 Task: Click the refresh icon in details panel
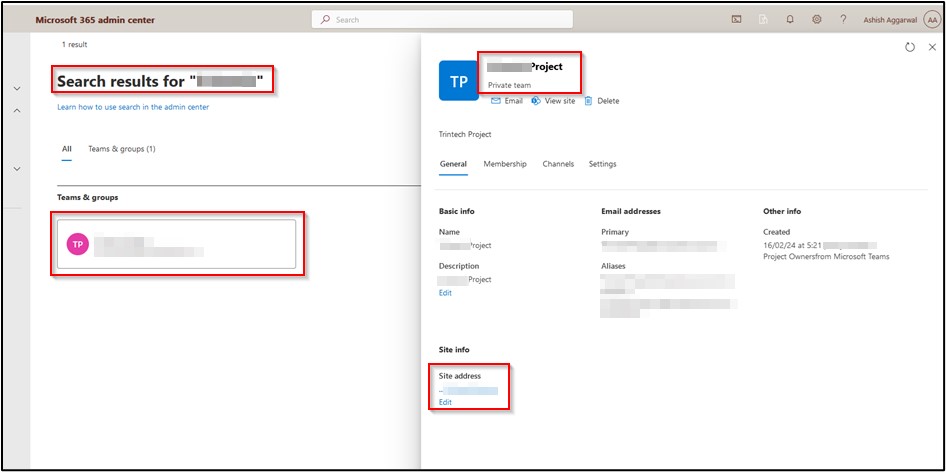tap(910, 47)
